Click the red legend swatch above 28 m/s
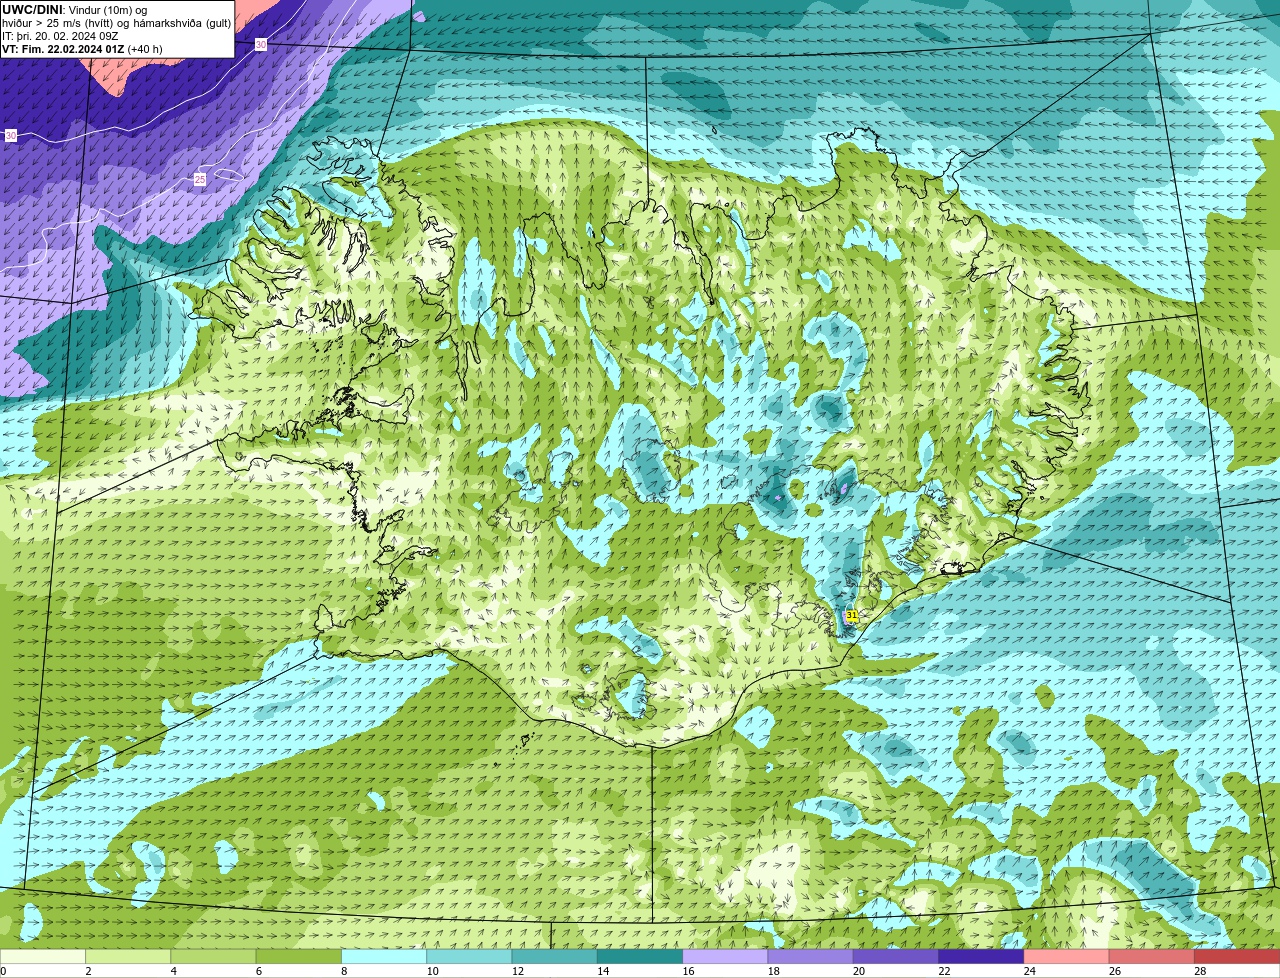Image resolution: width=1280 pixels, height=978 pixels. click(1237, 956)
